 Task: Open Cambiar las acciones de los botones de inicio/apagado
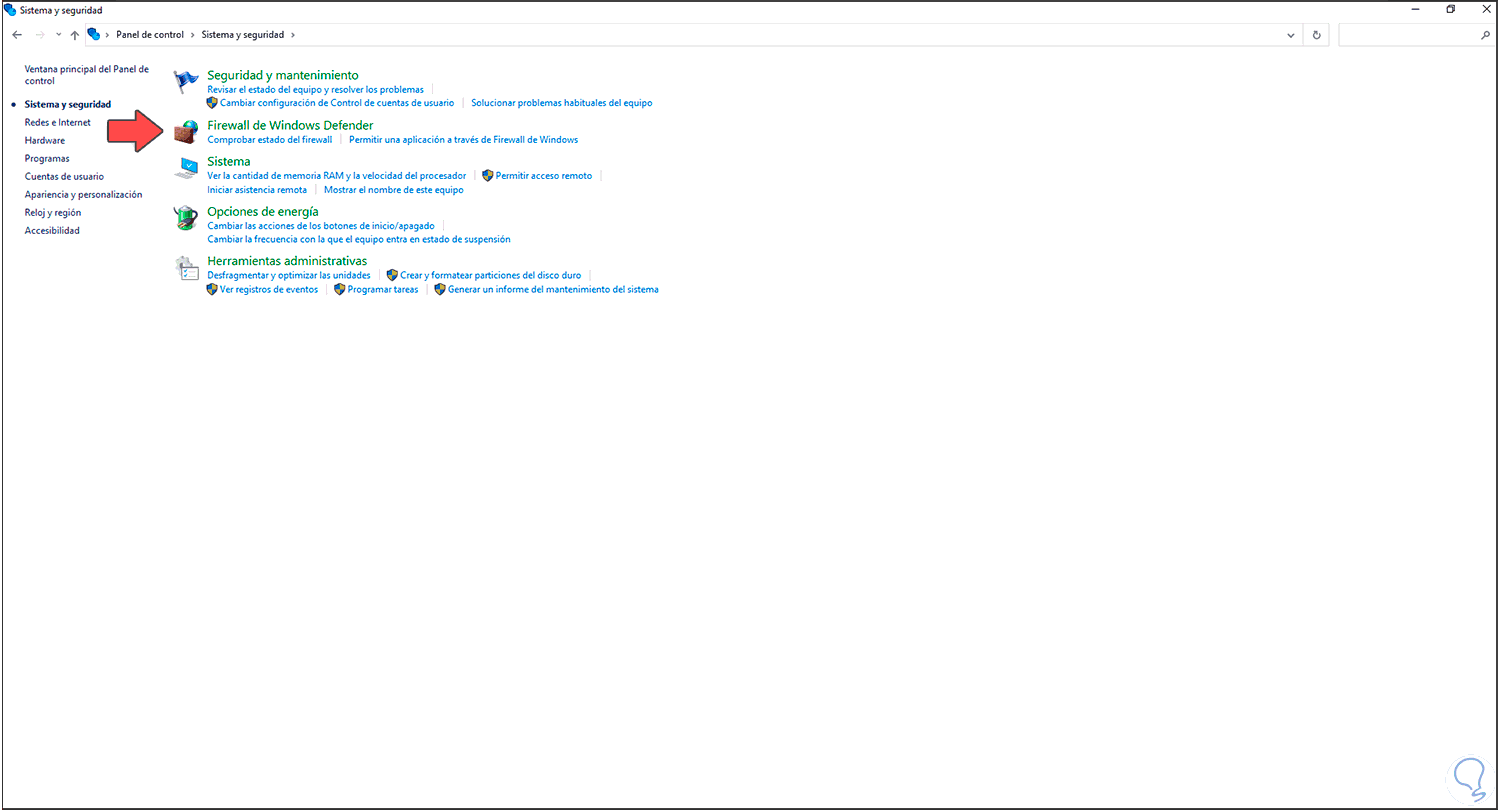pyautogui.click(x=321, y=226)
